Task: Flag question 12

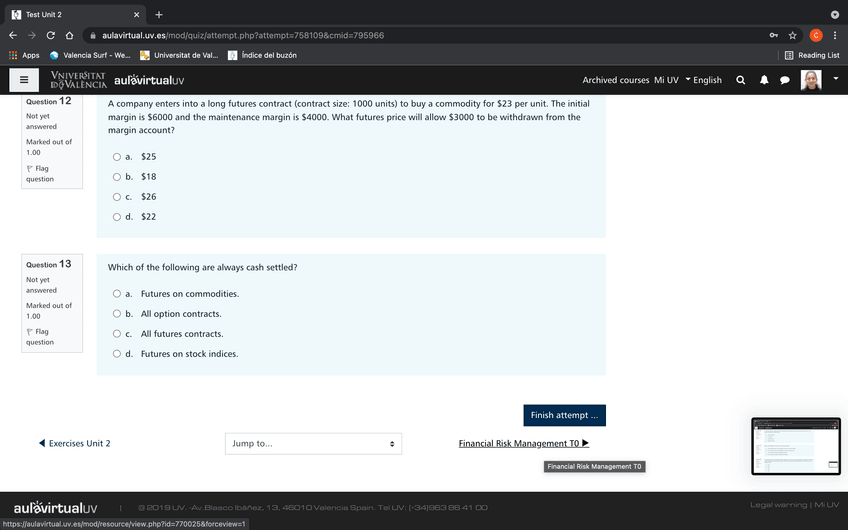Action: [x=40, y=174]
